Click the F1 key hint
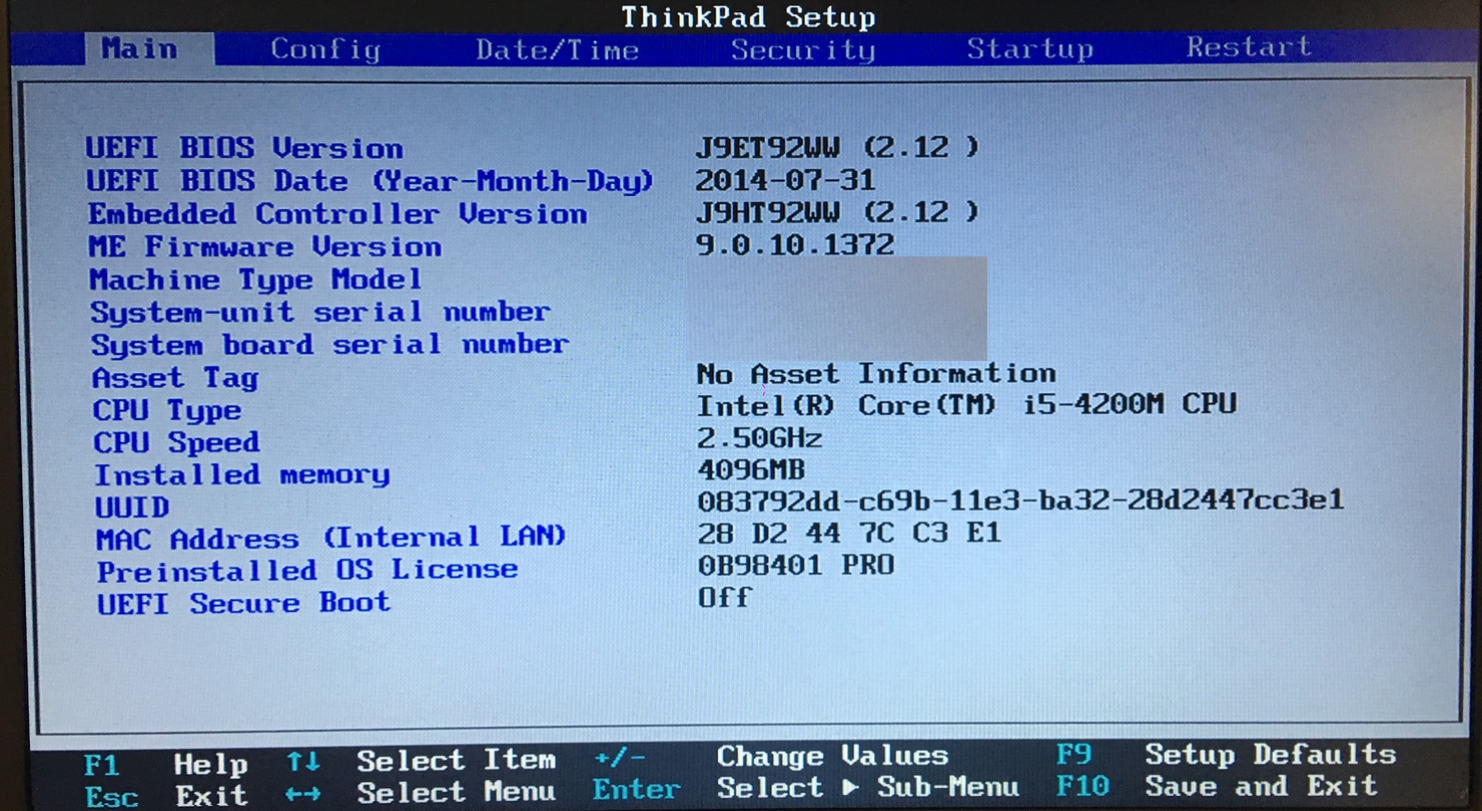The width and height of the screenshot is (1482, 811). (x=102, y=766)
